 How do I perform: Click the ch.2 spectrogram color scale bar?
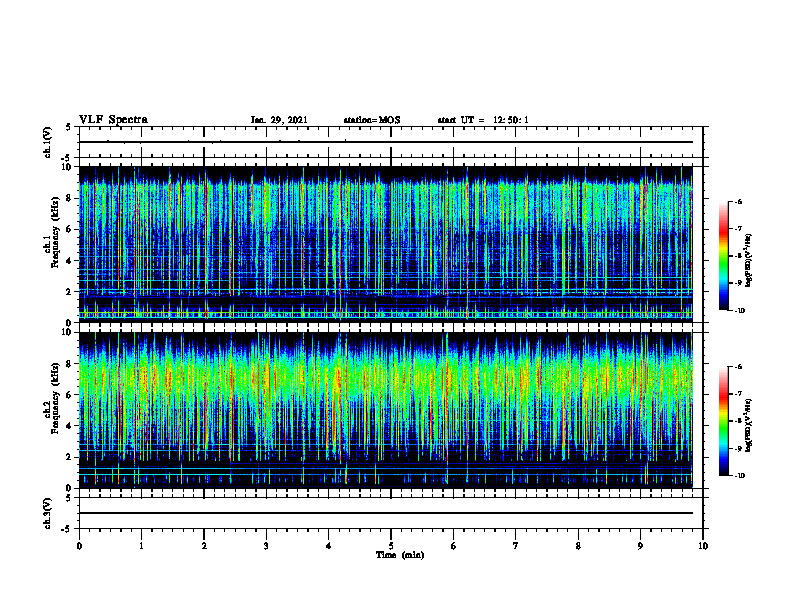coord(723,421)
